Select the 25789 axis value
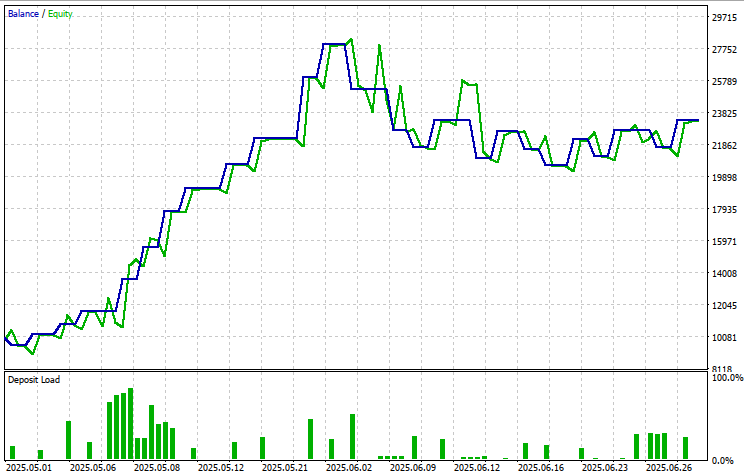744x475 pixels. click(725, 82)
